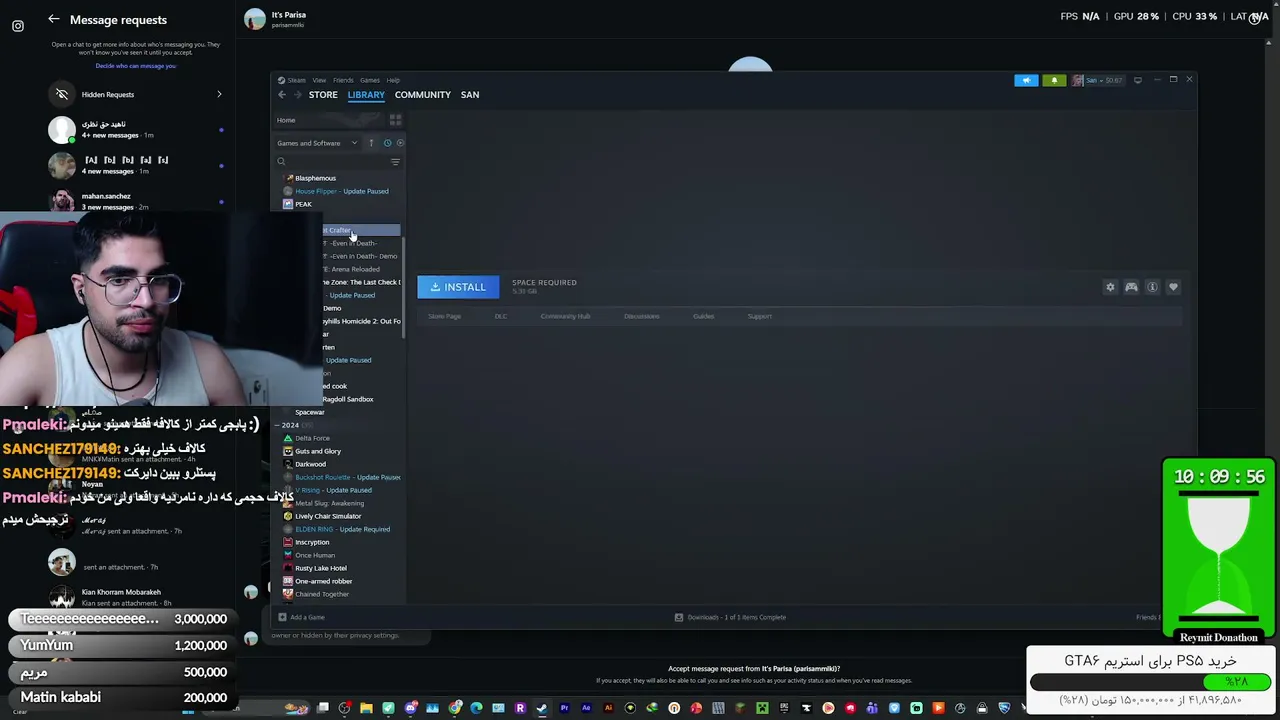Open the Help menu in Steam

tap(393, 80)
